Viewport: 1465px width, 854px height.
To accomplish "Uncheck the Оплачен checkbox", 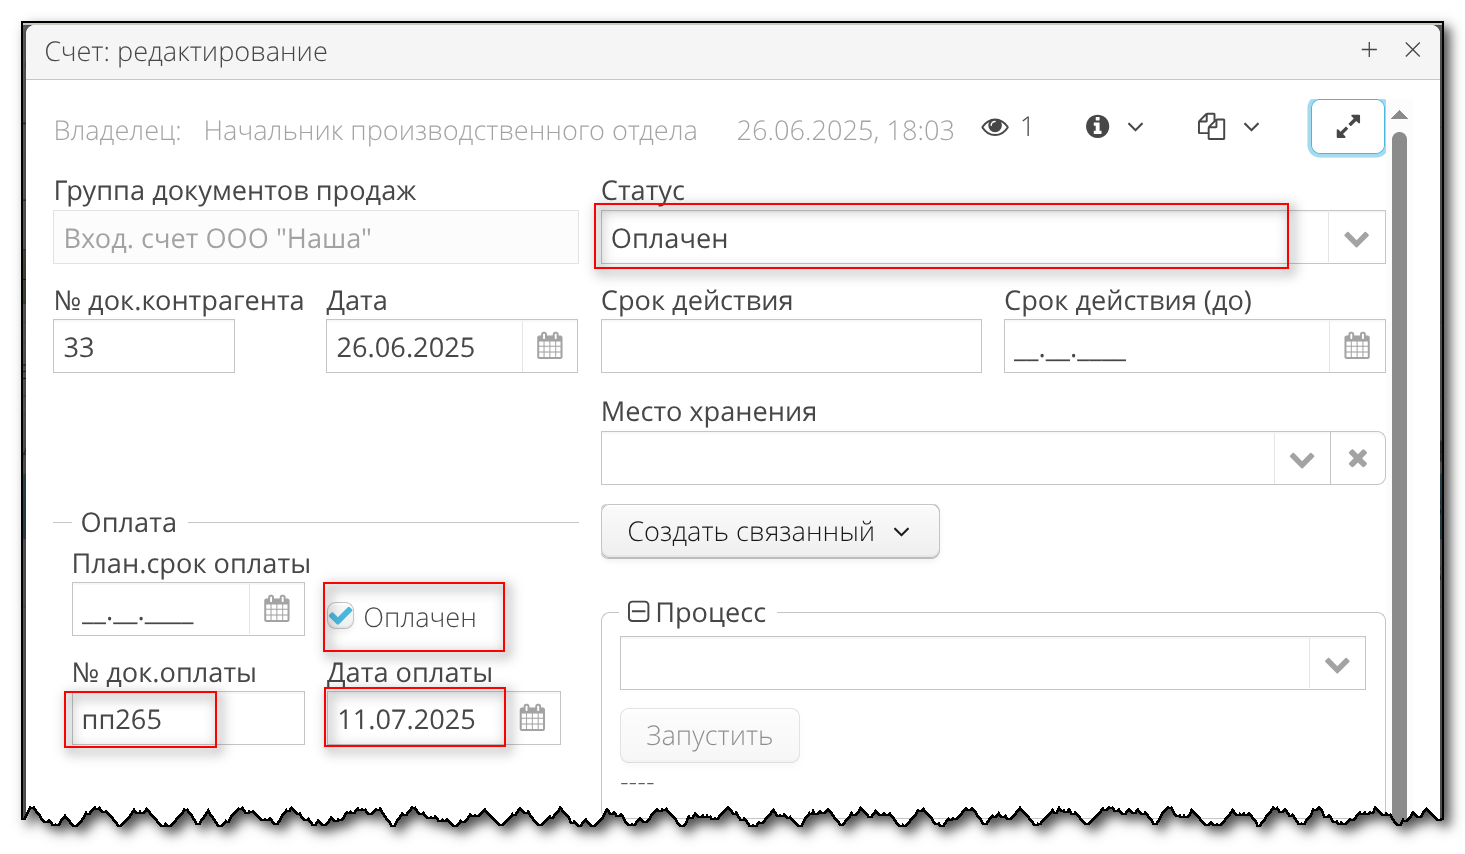I will click(341, 616).
